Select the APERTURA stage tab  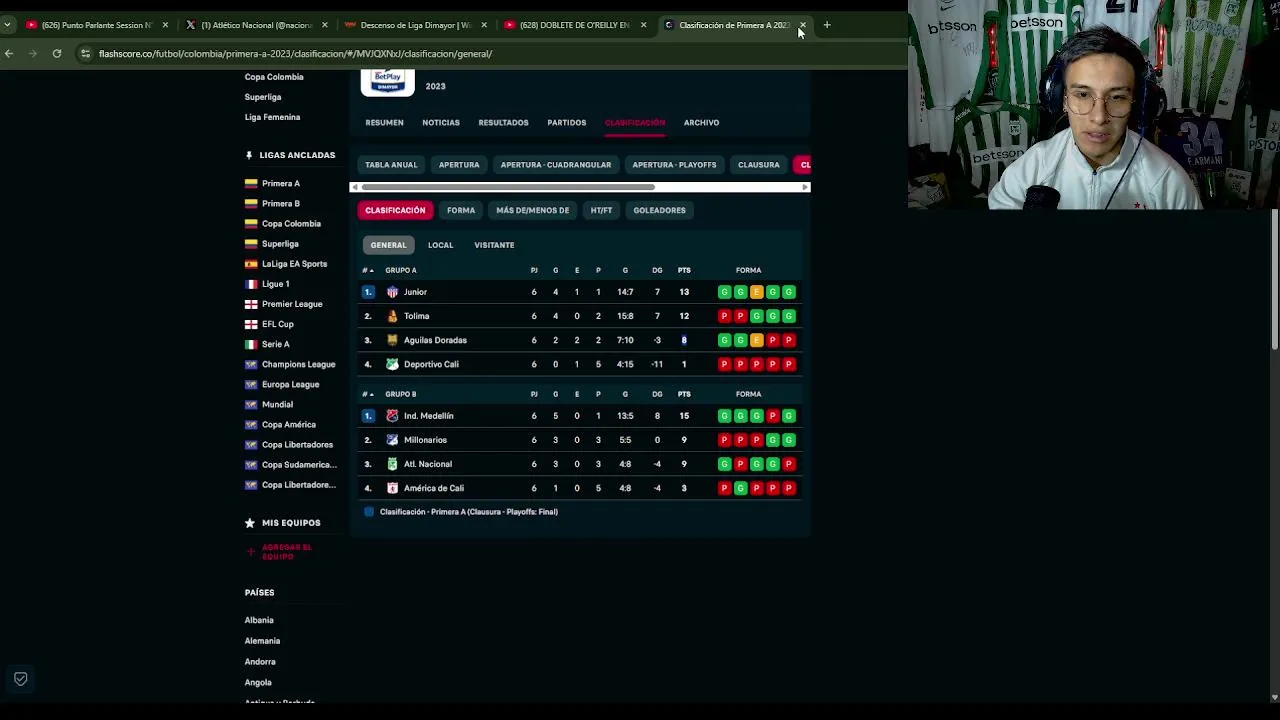pyautogui.click(x=459, y=165)
